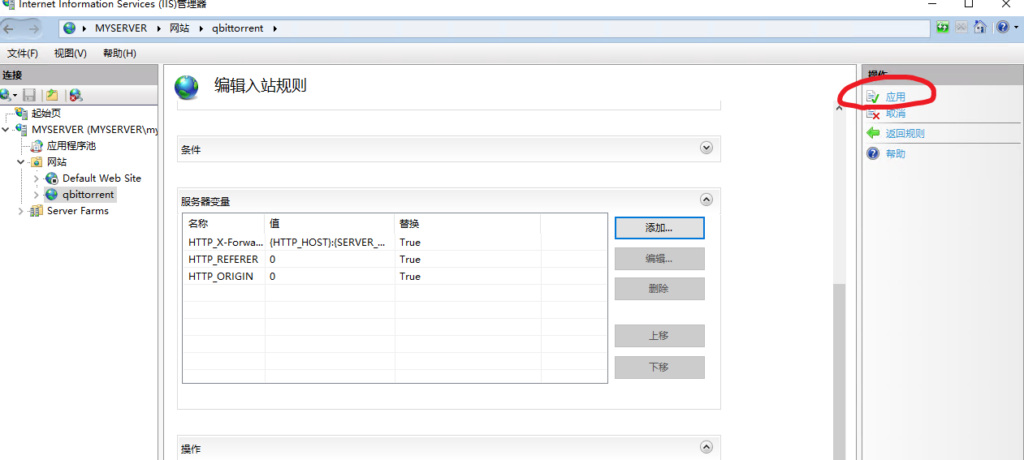Click the up folder icon in connections toolbar
This screenshot has width=1024, height=460.
tap(51, 95)
